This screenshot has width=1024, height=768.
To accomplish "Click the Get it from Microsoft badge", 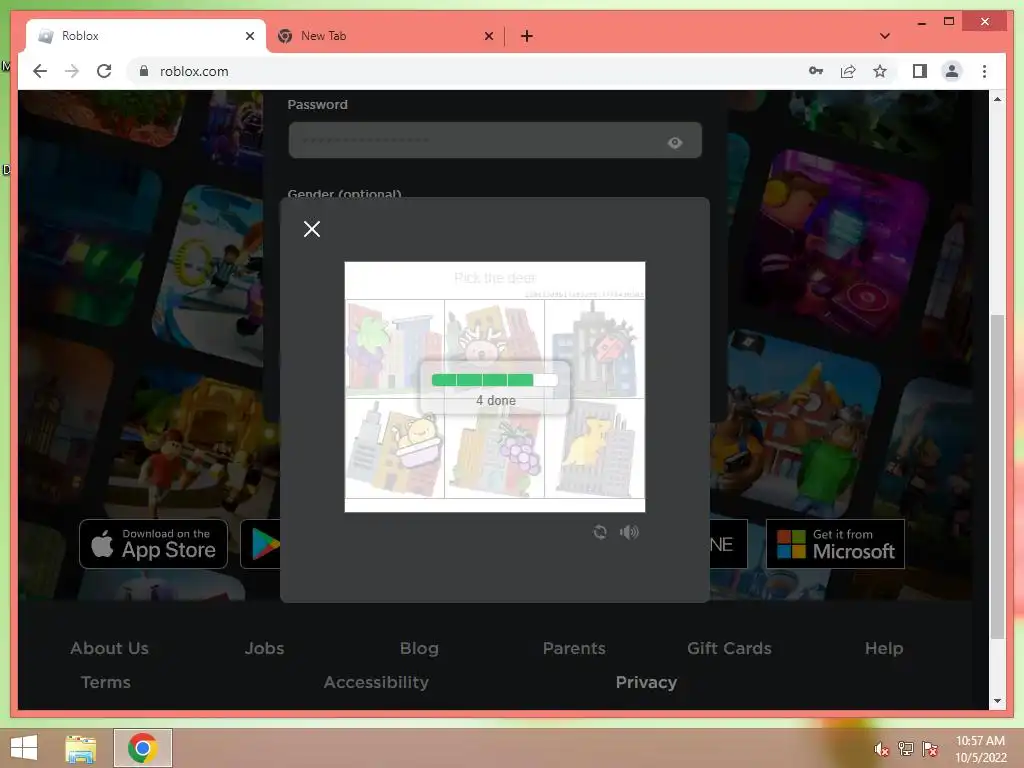I will 835,544.
